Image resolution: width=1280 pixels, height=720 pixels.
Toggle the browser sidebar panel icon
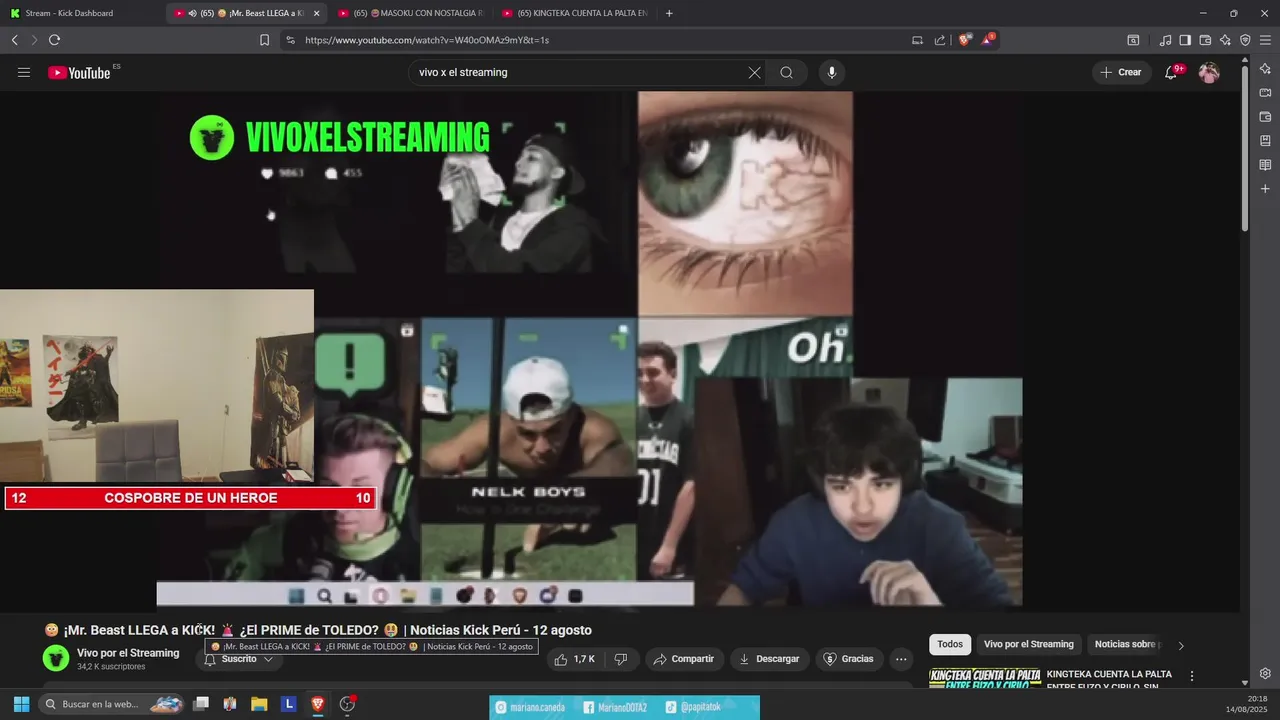[1185, 40]
